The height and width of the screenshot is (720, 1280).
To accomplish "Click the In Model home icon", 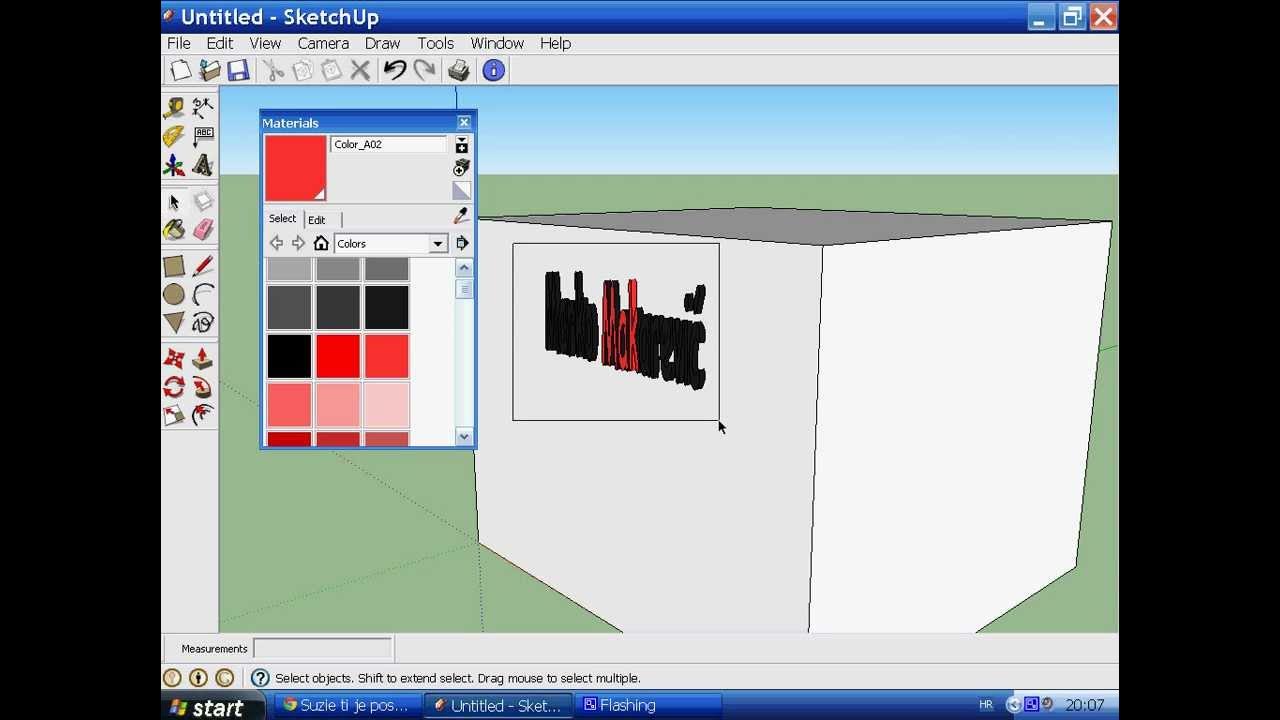I will coord(321,243).
